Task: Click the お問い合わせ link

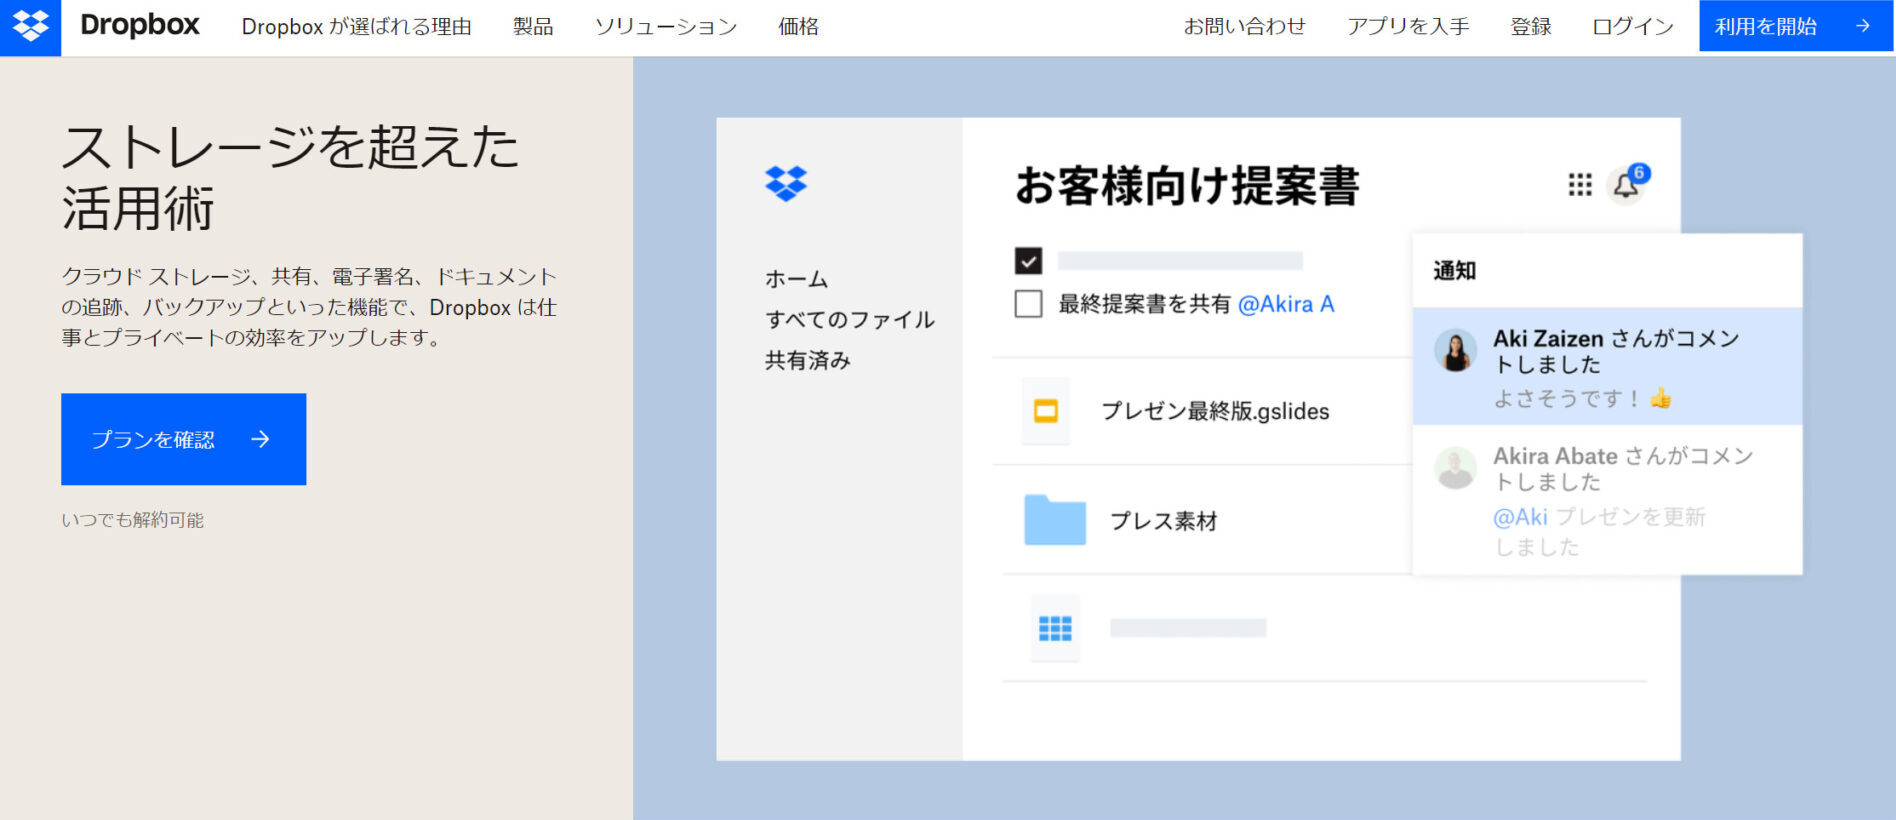Action: tap(1245, 27)
